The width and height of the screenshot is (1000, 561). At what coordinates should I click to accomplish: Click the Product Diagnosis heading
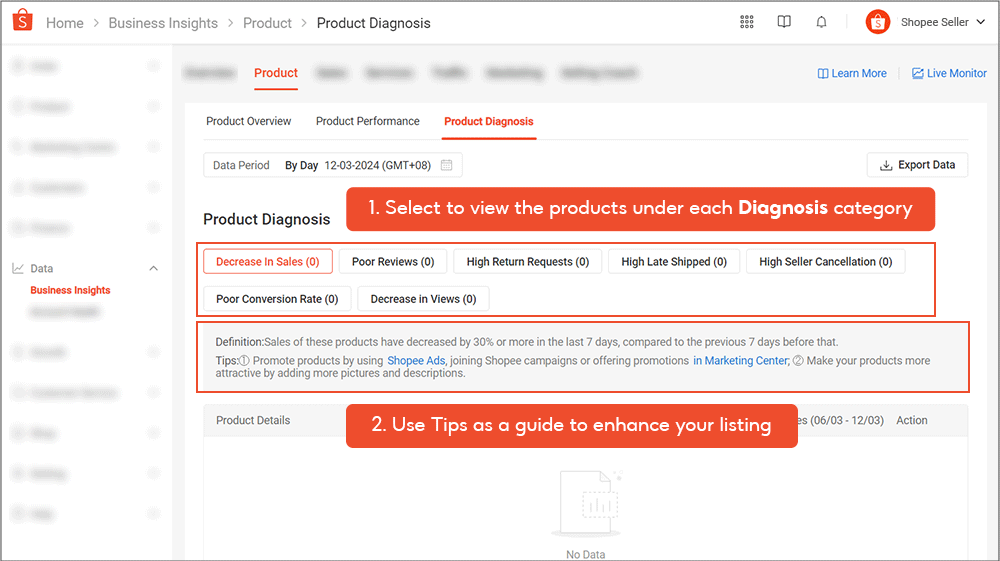coord(267,219)
